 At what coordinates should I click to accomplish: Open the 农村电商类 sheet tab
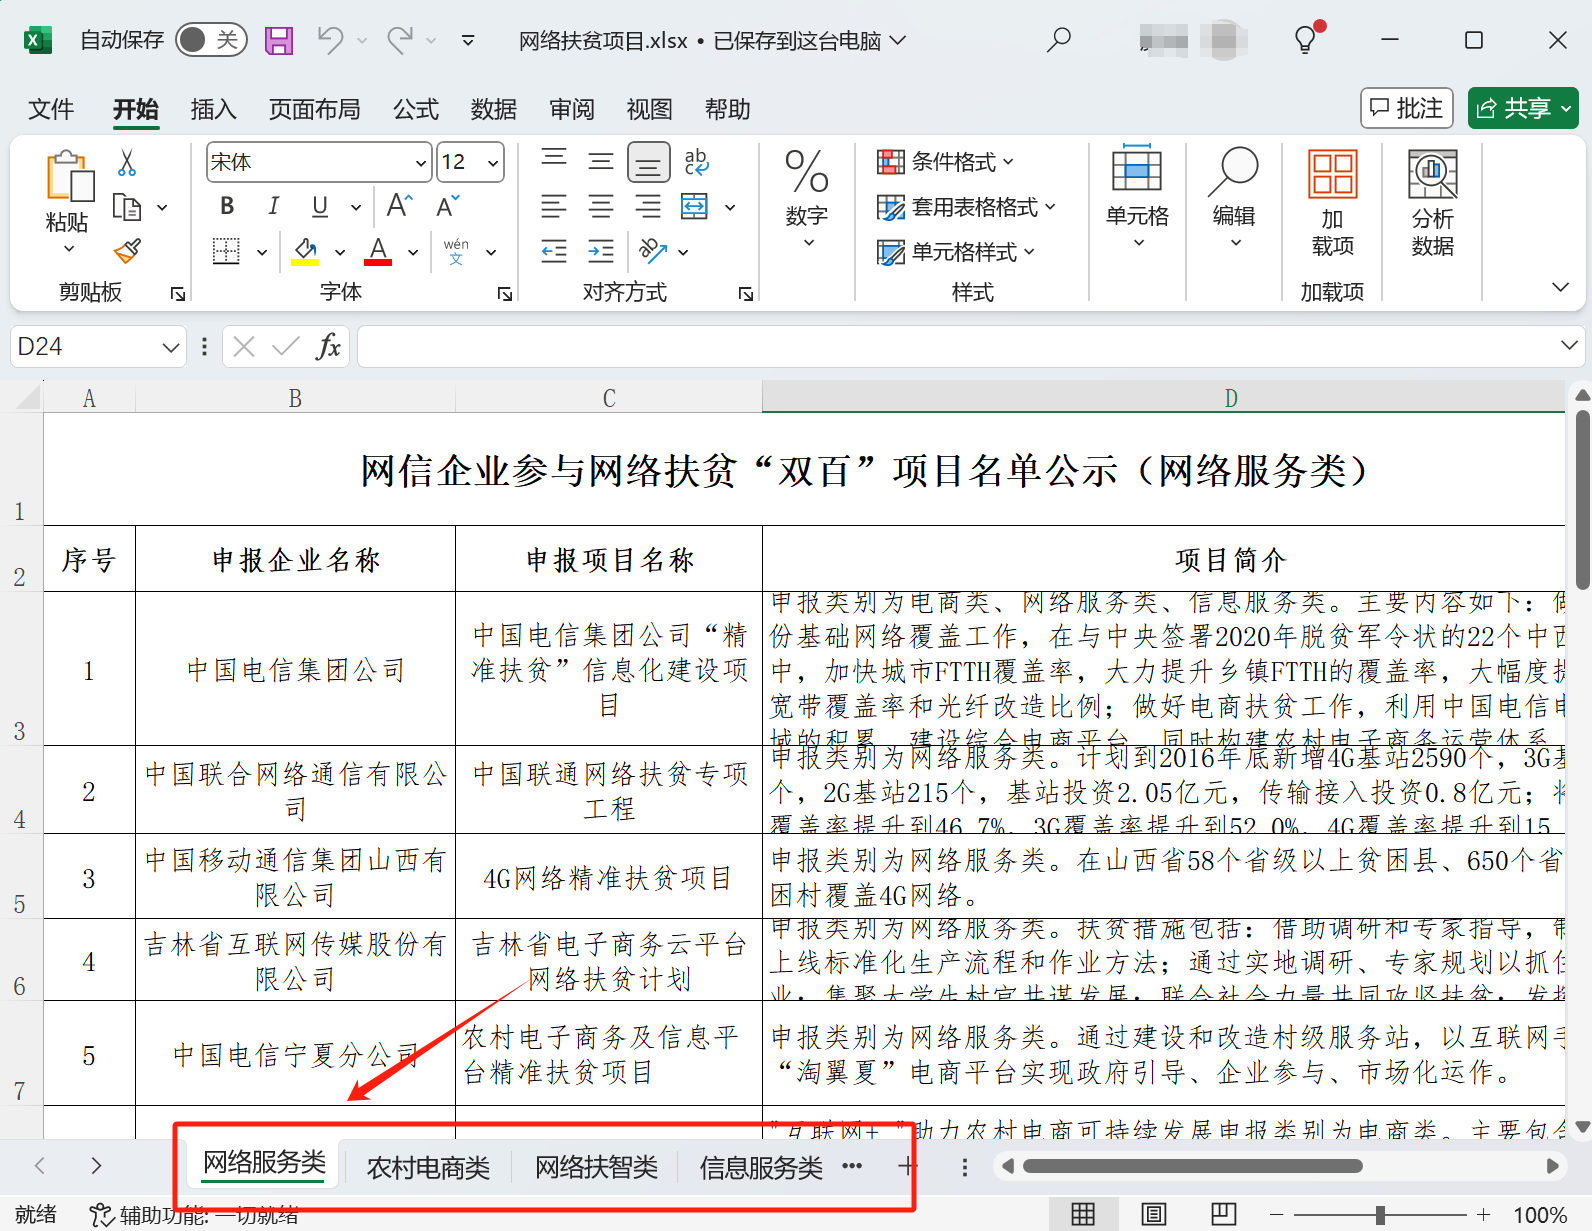pyautogui.click(x=428, y=1167)
